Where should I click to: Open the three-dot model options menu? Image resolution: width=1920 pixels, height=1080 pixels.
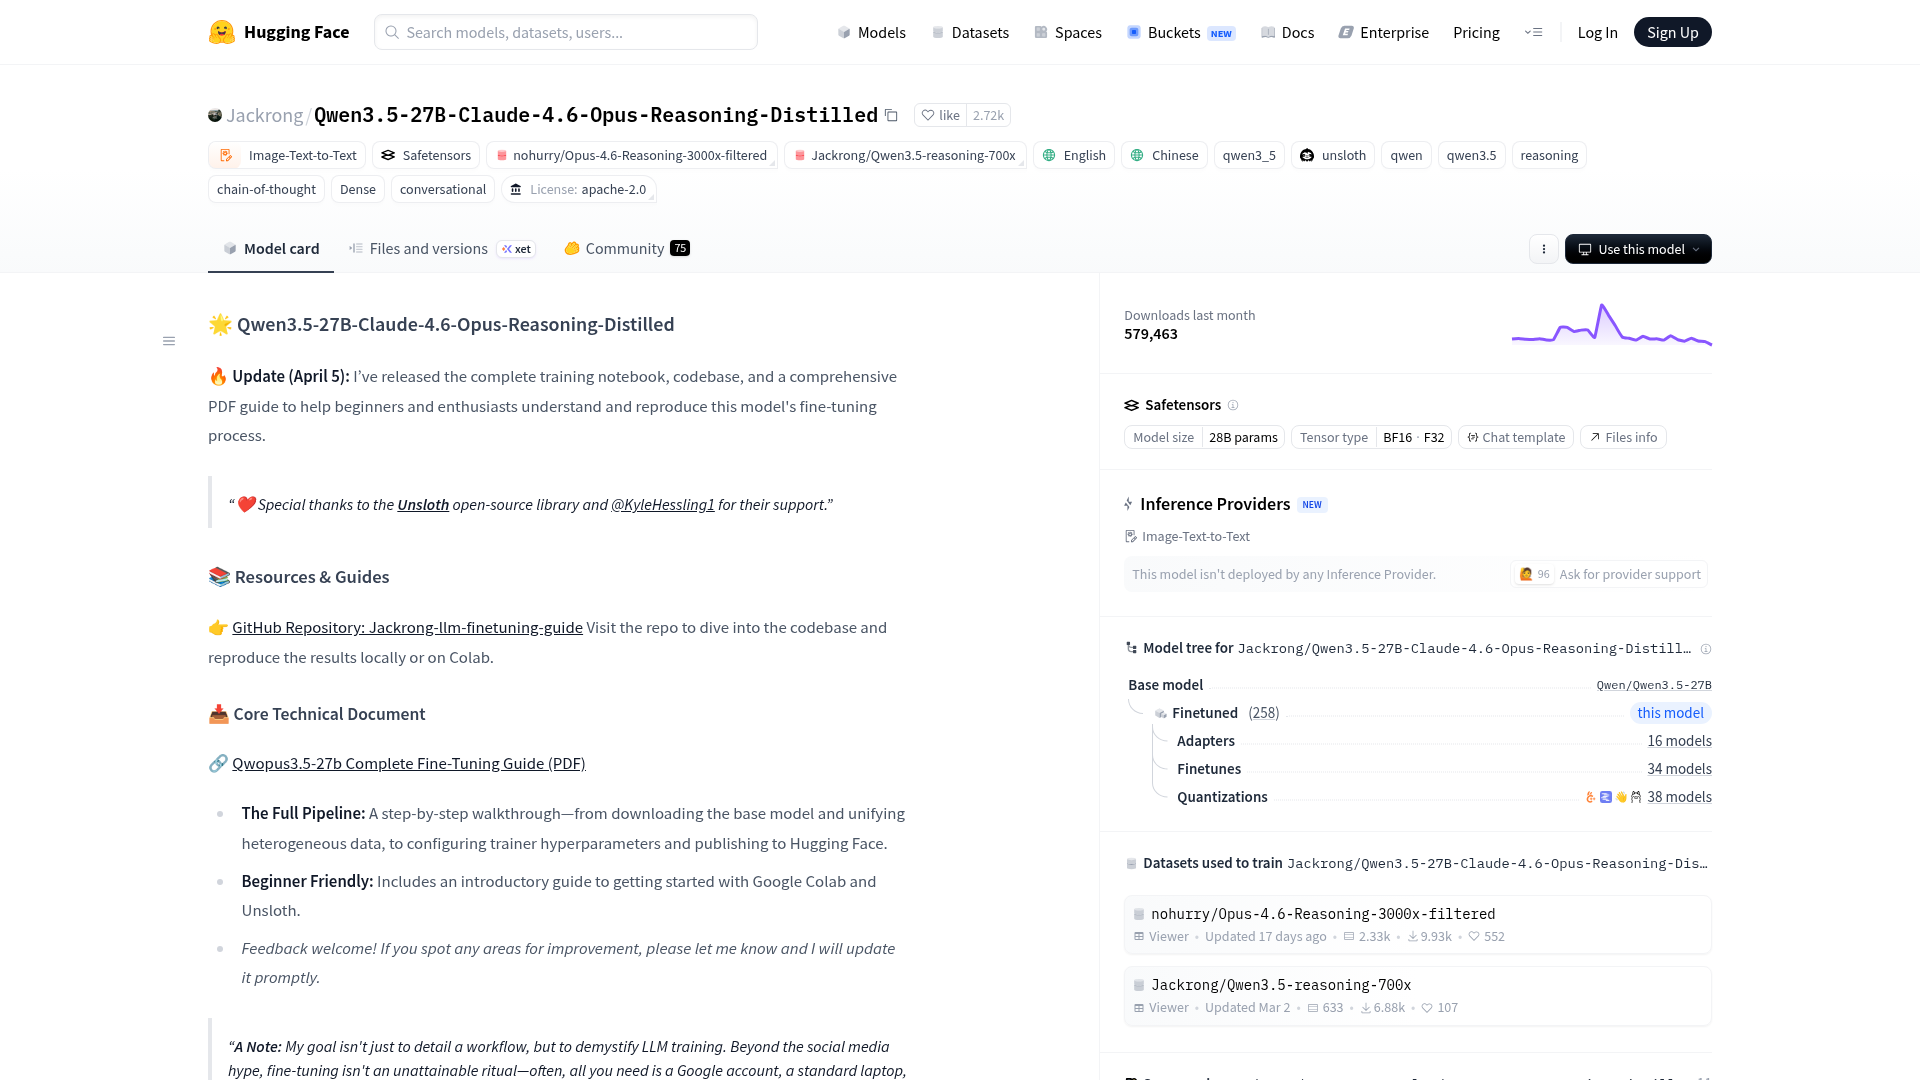point(1543,249)
